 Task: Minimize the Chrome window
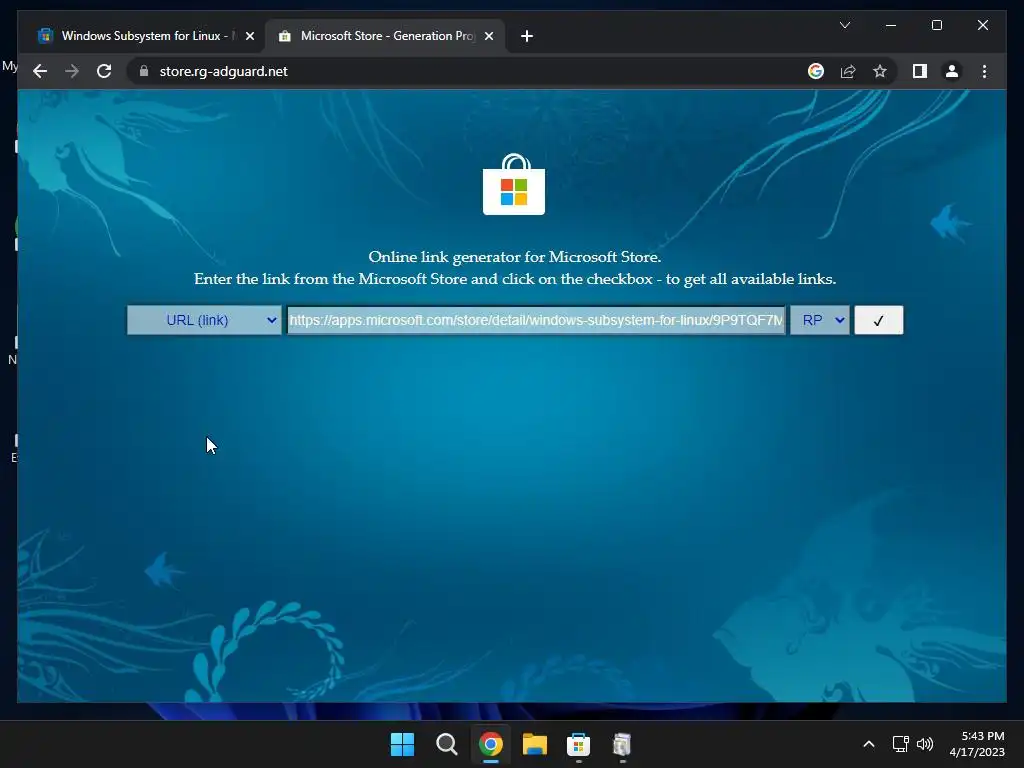click(x=891, y=25)
